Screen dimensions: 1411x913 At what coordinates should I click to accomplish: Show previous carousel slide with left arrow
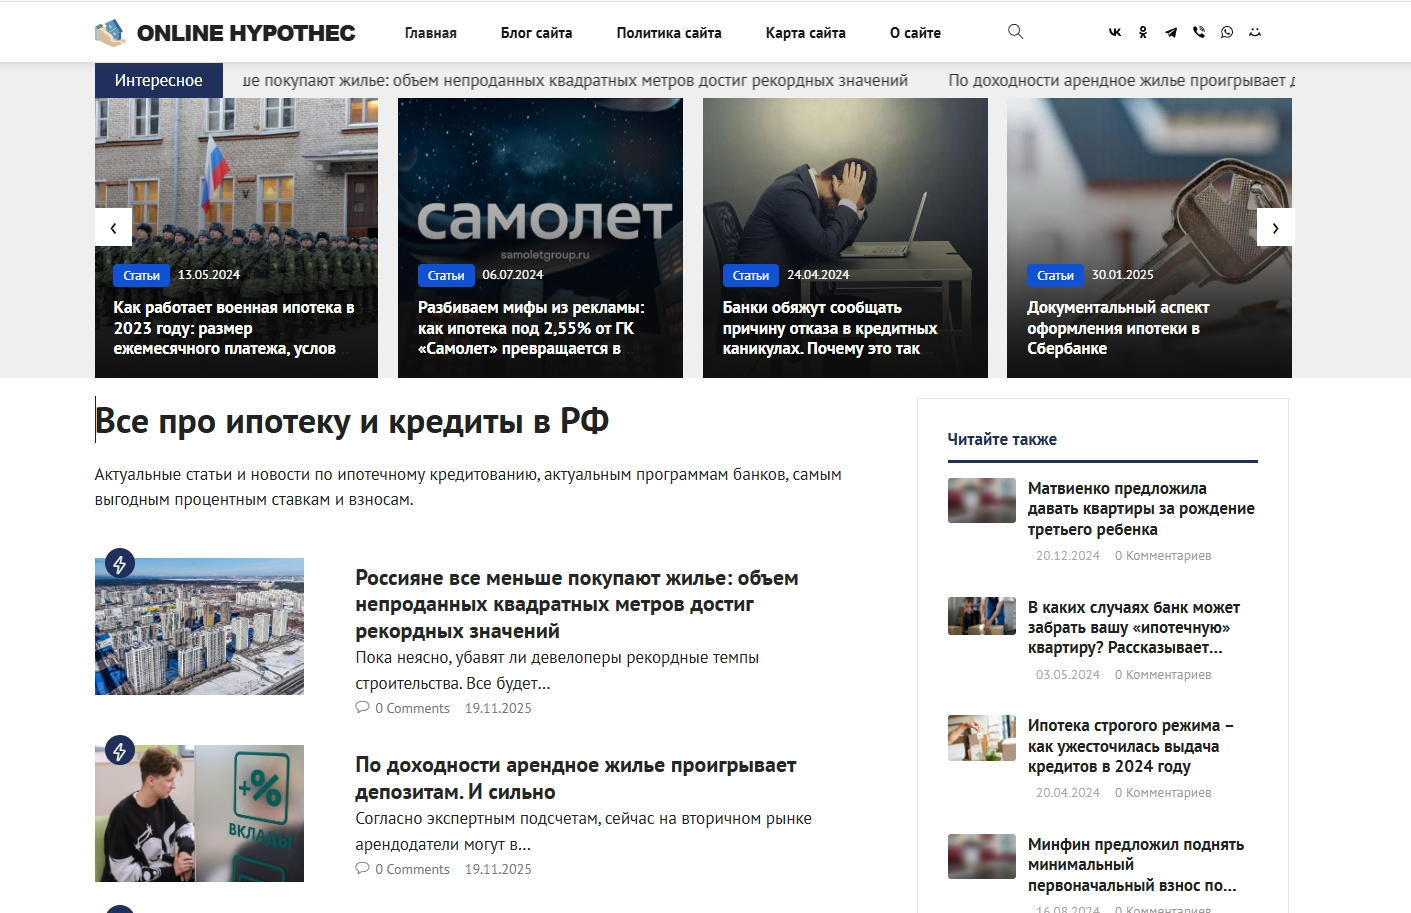tap(113, 228)
